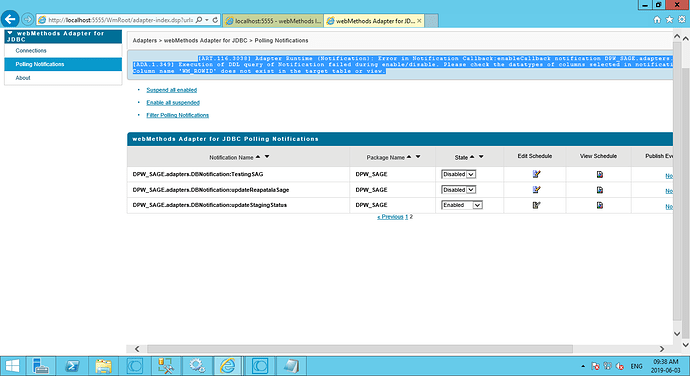Image resolution: width=690 pixels, height=376 pixels.
Task: Open address bar autocomplete dropdown arrow
Action: click(x=207, y=20)
